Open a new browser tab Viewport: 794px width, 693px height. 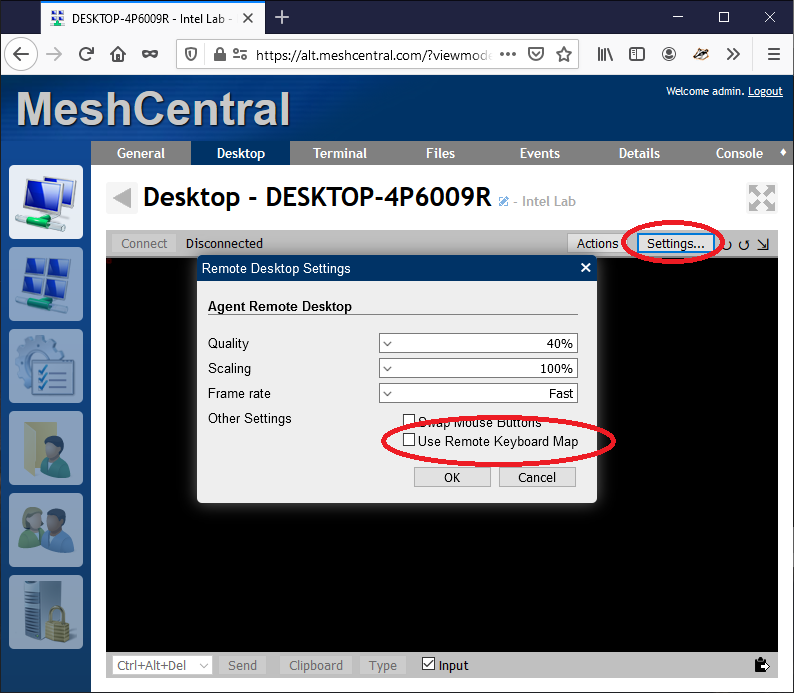click(x=282, y=18)
